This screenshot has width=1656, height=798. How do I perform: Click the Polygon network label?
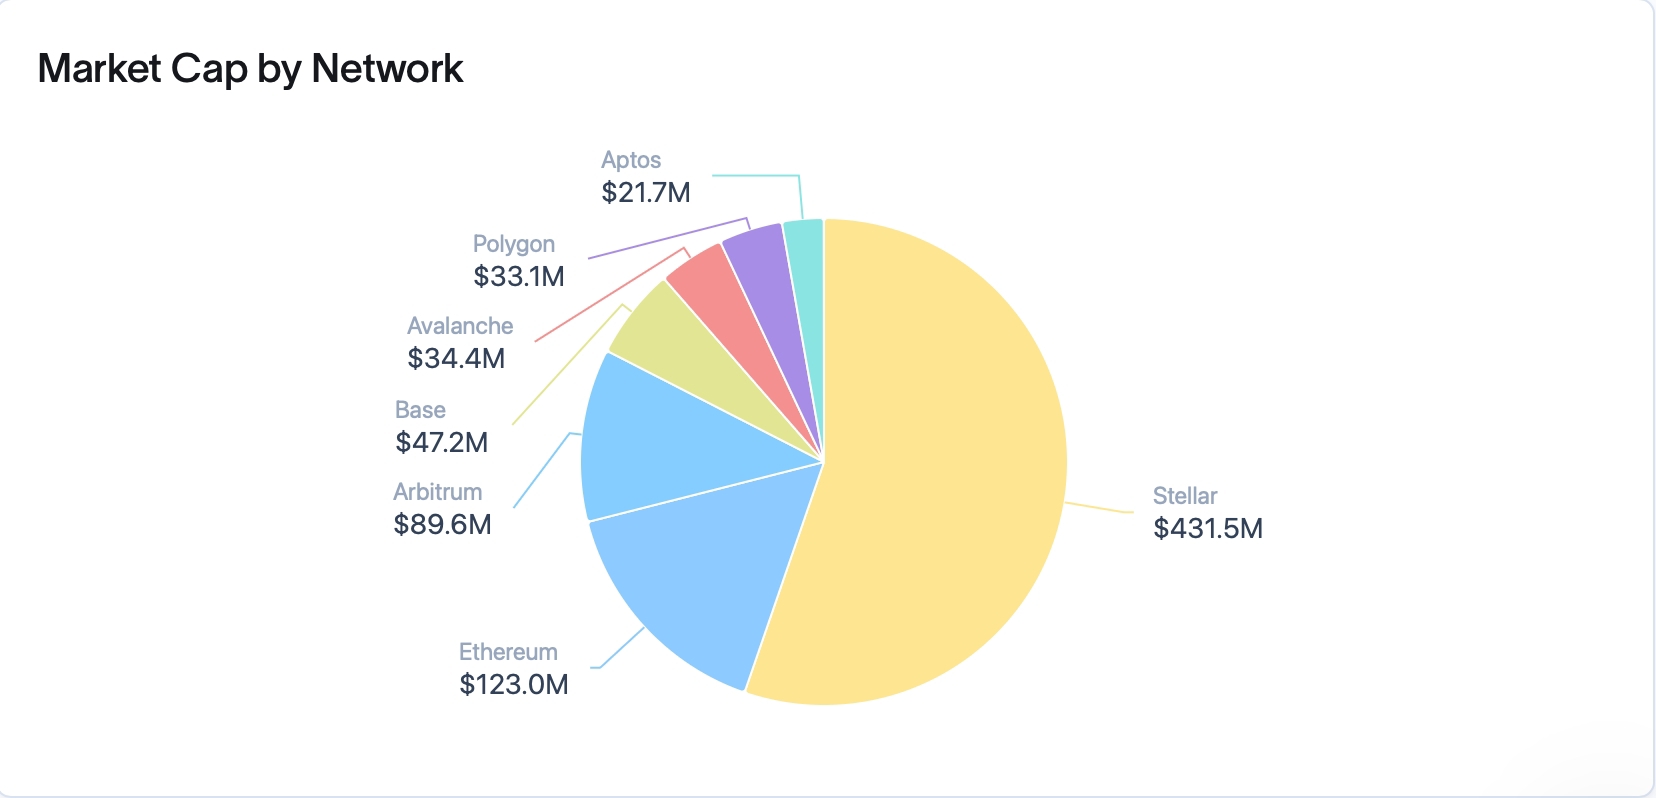[513, 244]
